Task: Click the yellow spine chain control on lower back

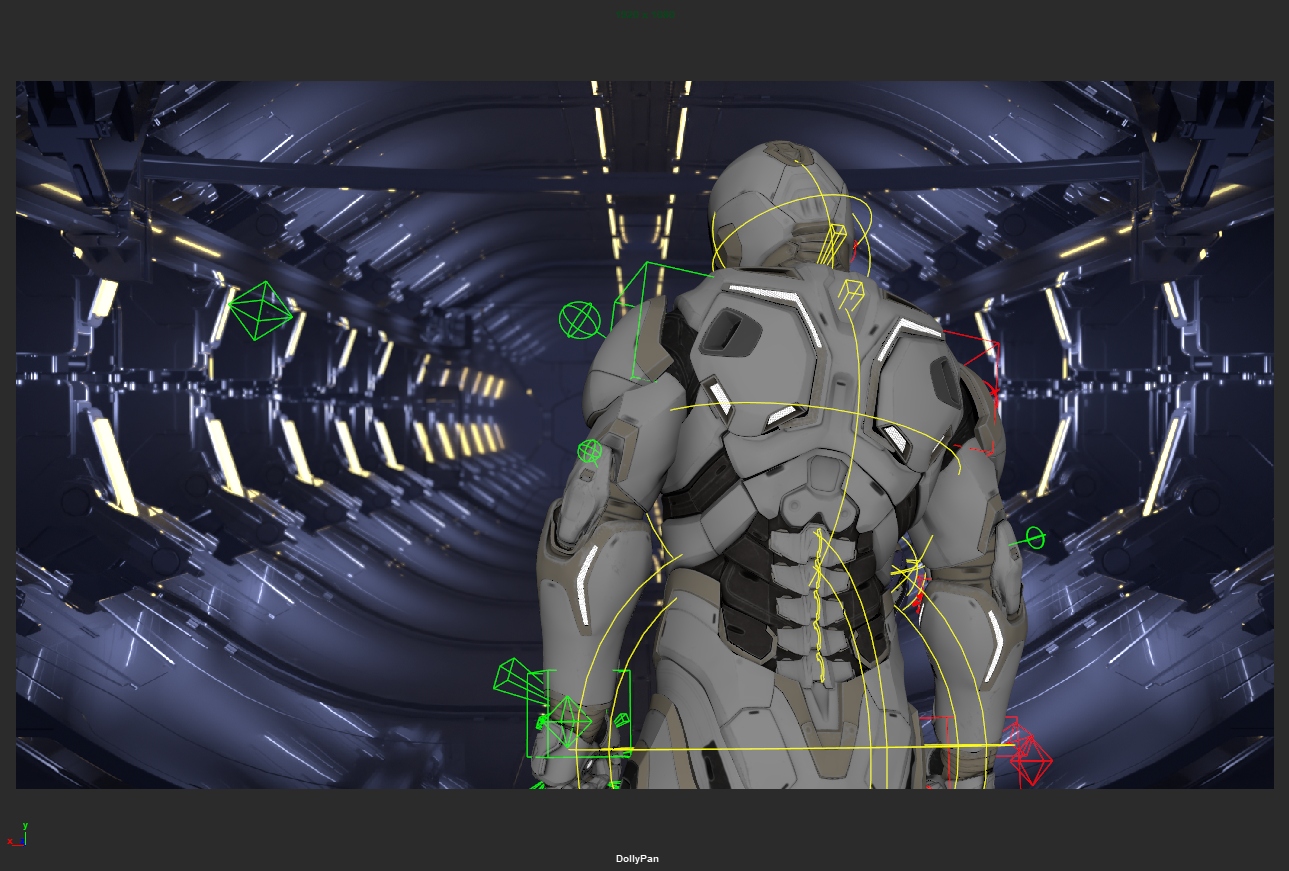Action: click(x=820, y=600)
